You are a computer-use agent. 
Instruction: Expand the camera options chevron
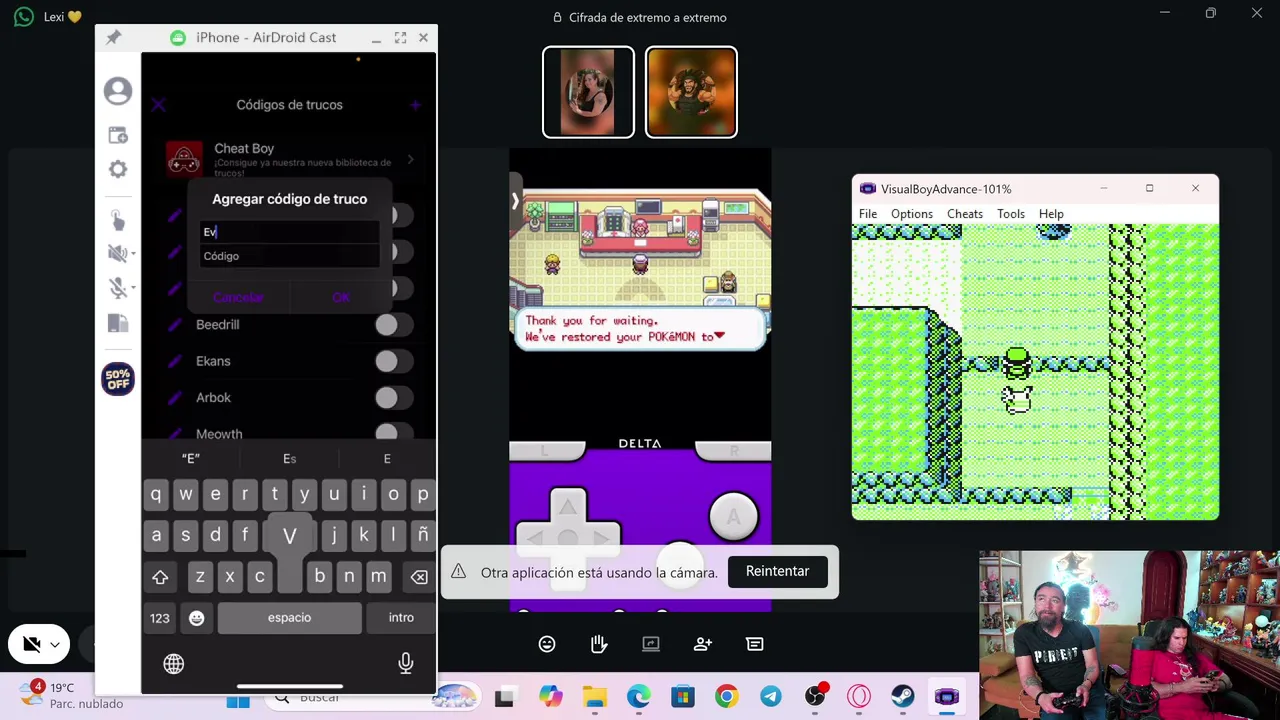[55, 645]
